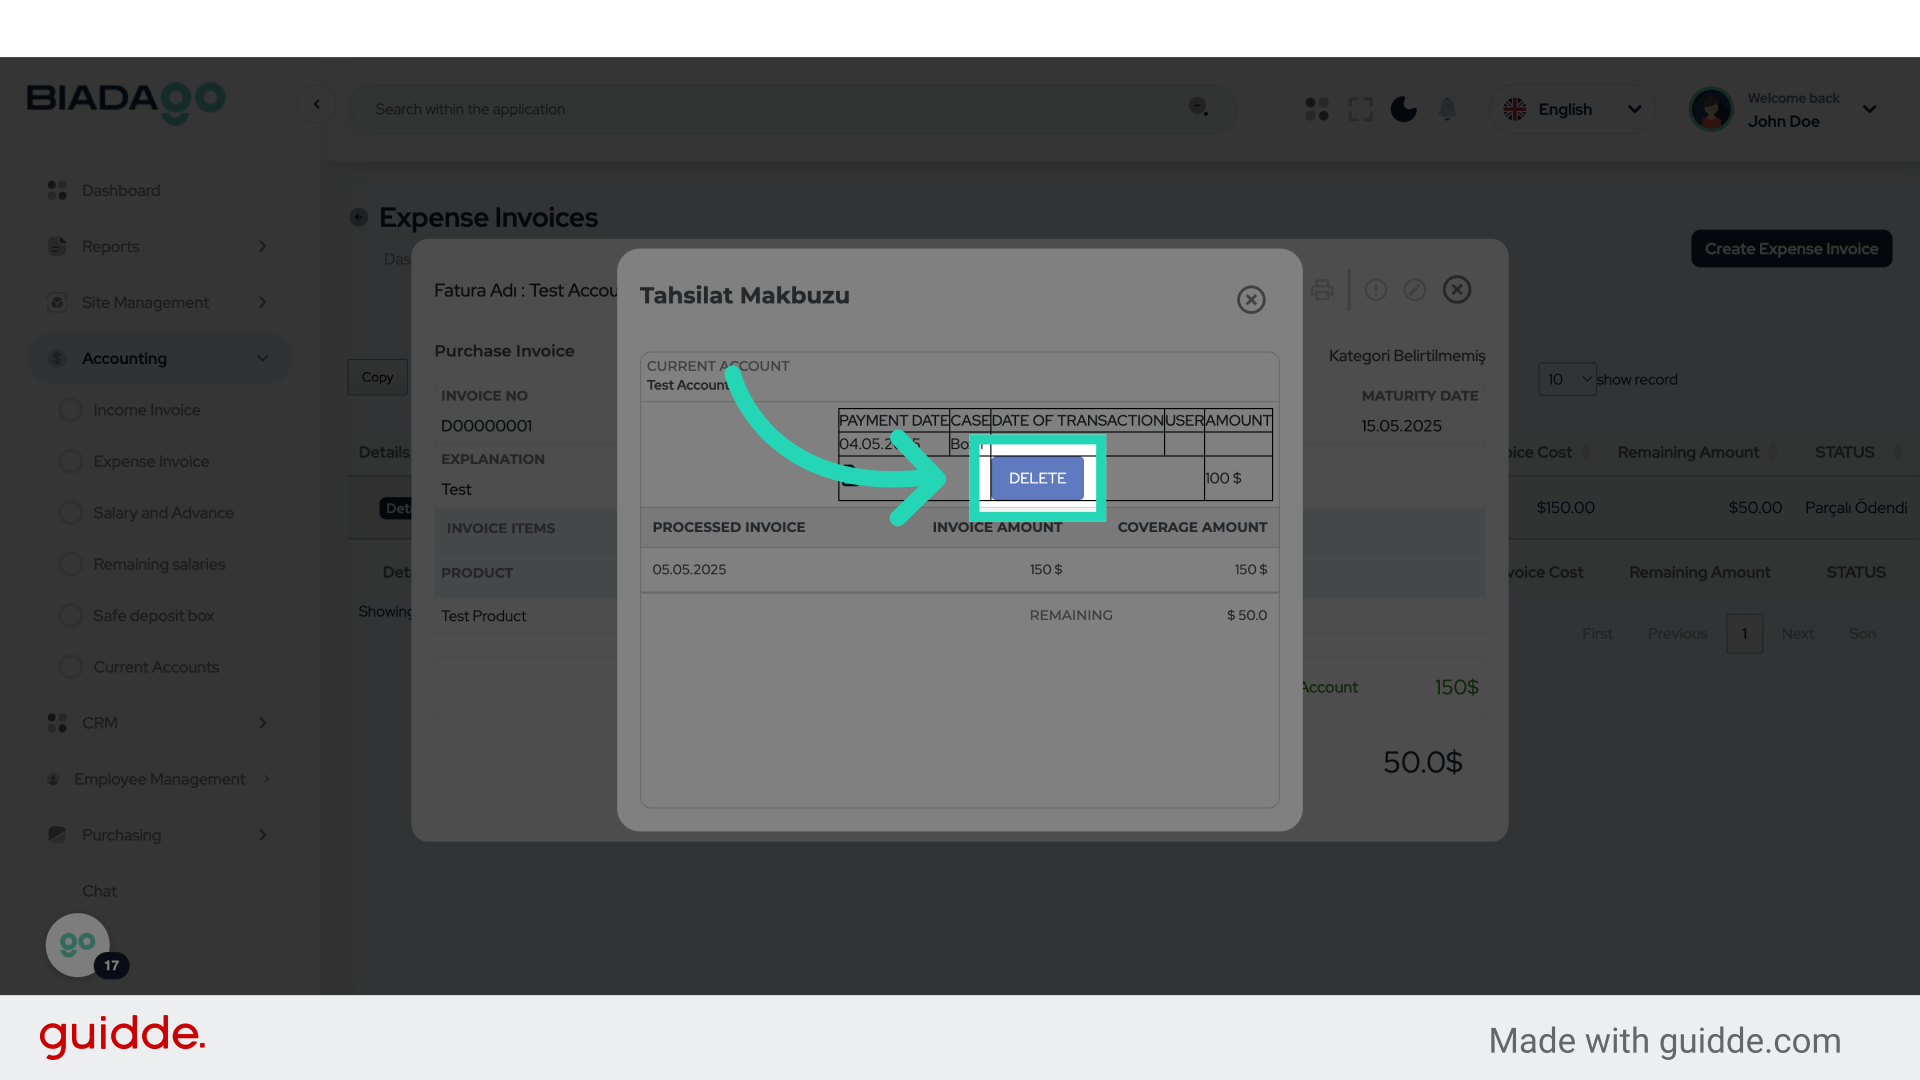The width and height of the screenshot is (1920, 1080).
Task: Select Current Accounts in sidebar
Action: 156,667
